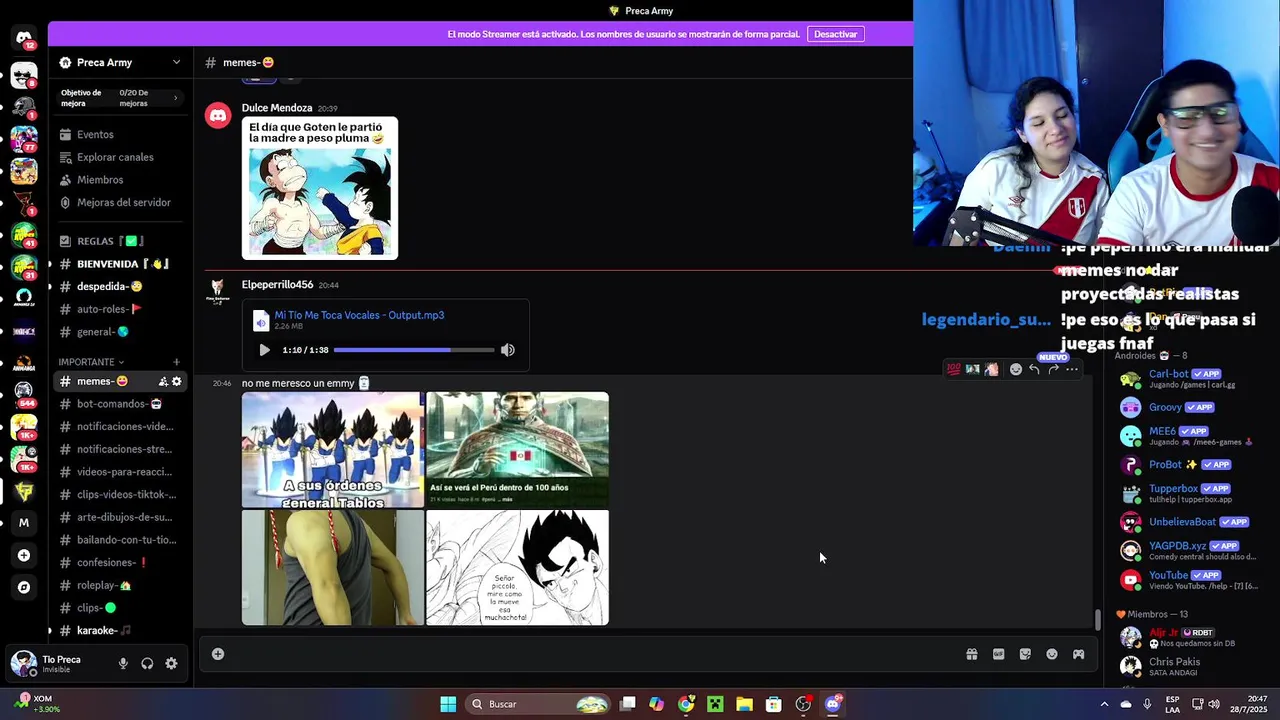Invite members to memes channel icon
The height and width of the screenshot is (720, 1280).
pos(162,381)
